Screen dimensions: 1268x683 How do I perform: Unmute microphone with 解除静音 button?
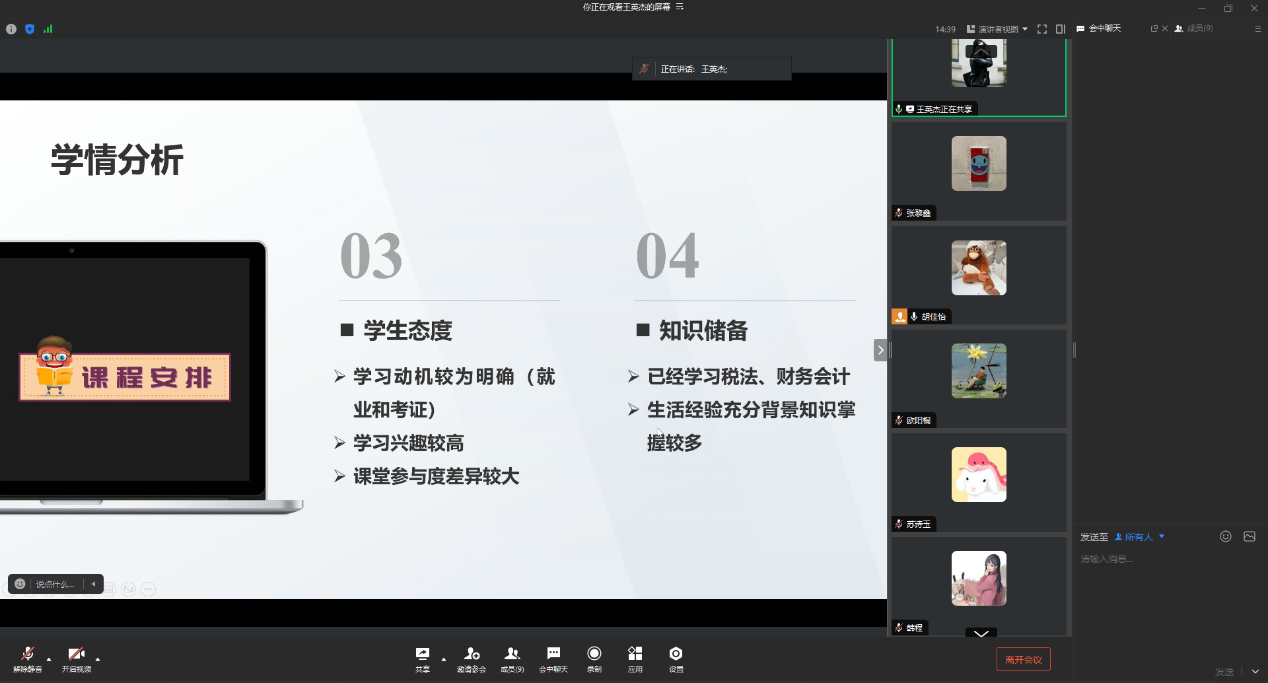(27, 657)
